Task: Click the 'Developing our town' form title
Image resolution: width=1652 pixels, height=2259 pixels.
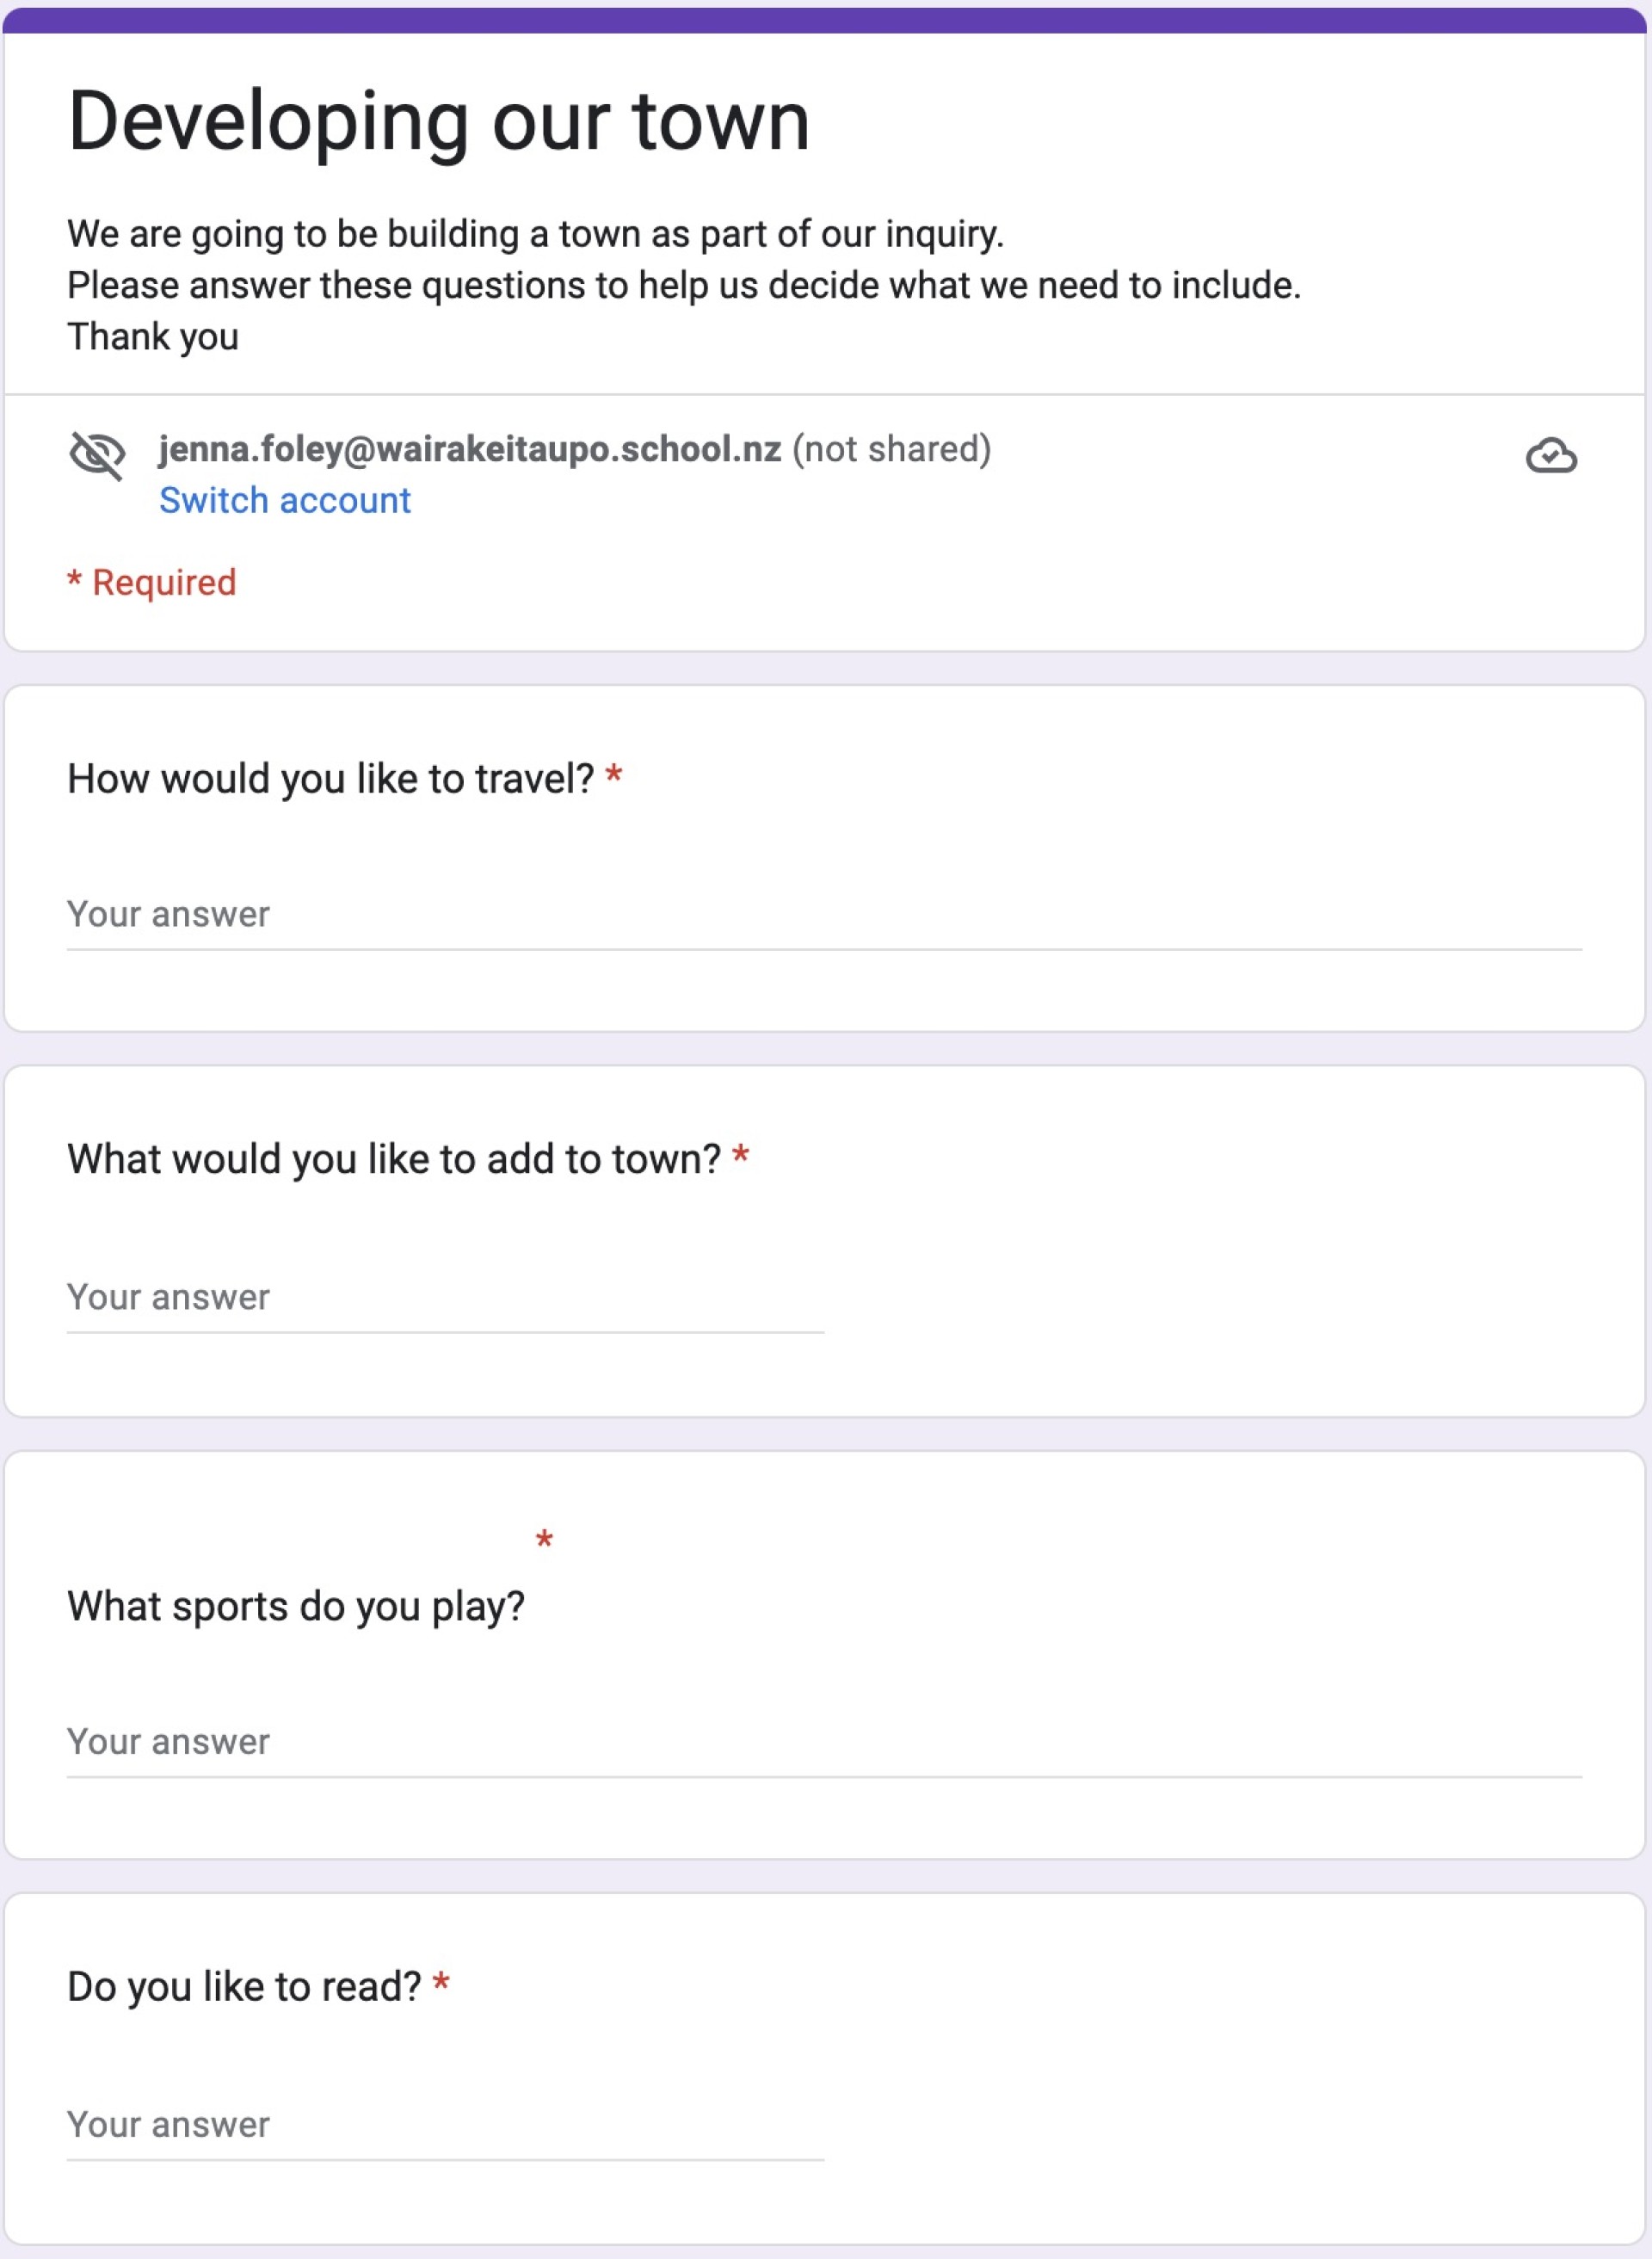Action: coord(438,122)
